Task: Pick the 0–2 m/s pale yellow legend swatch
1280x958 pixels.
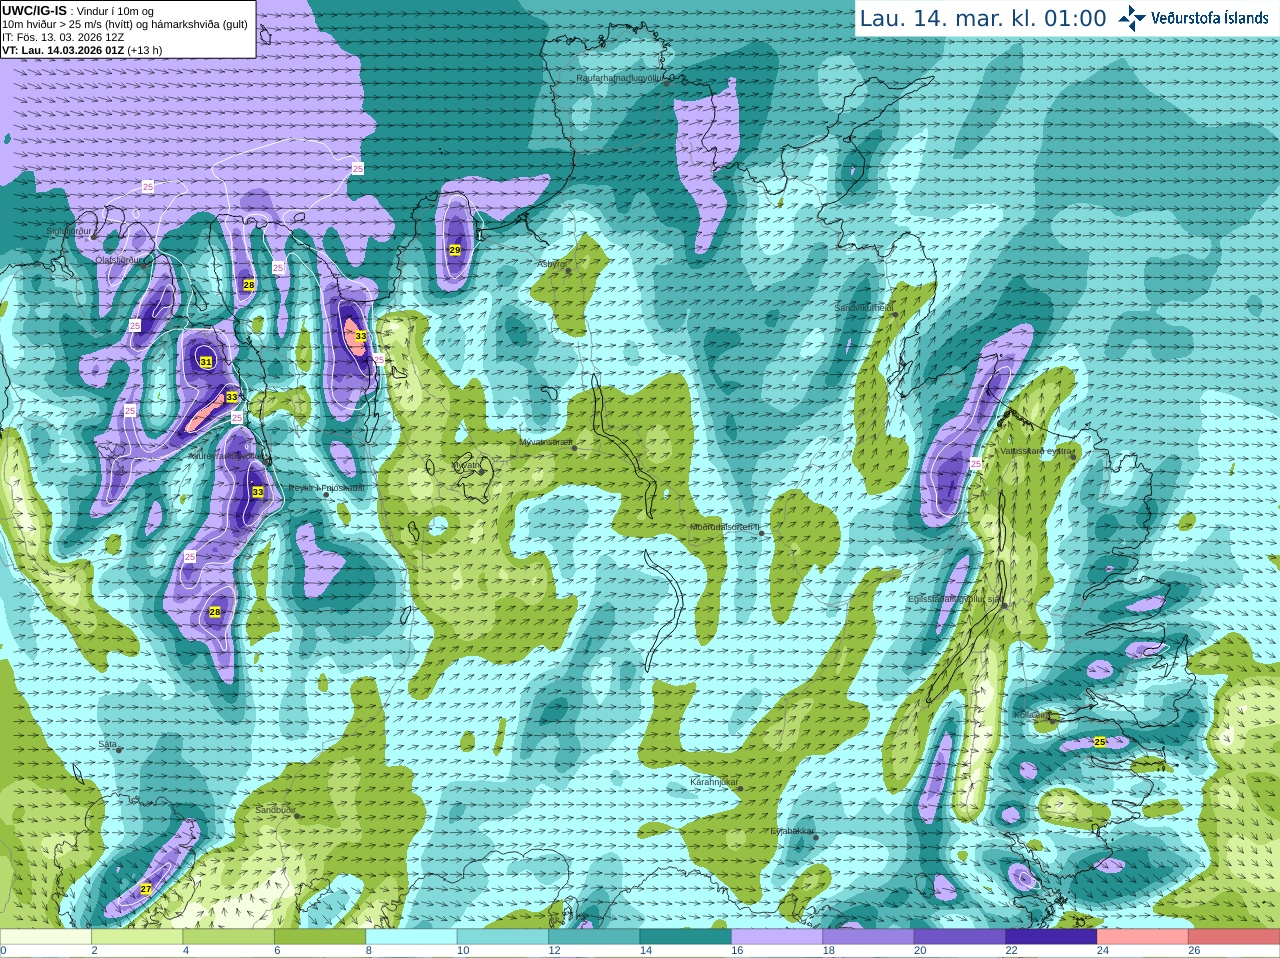Action: click(x=46, y=937)
